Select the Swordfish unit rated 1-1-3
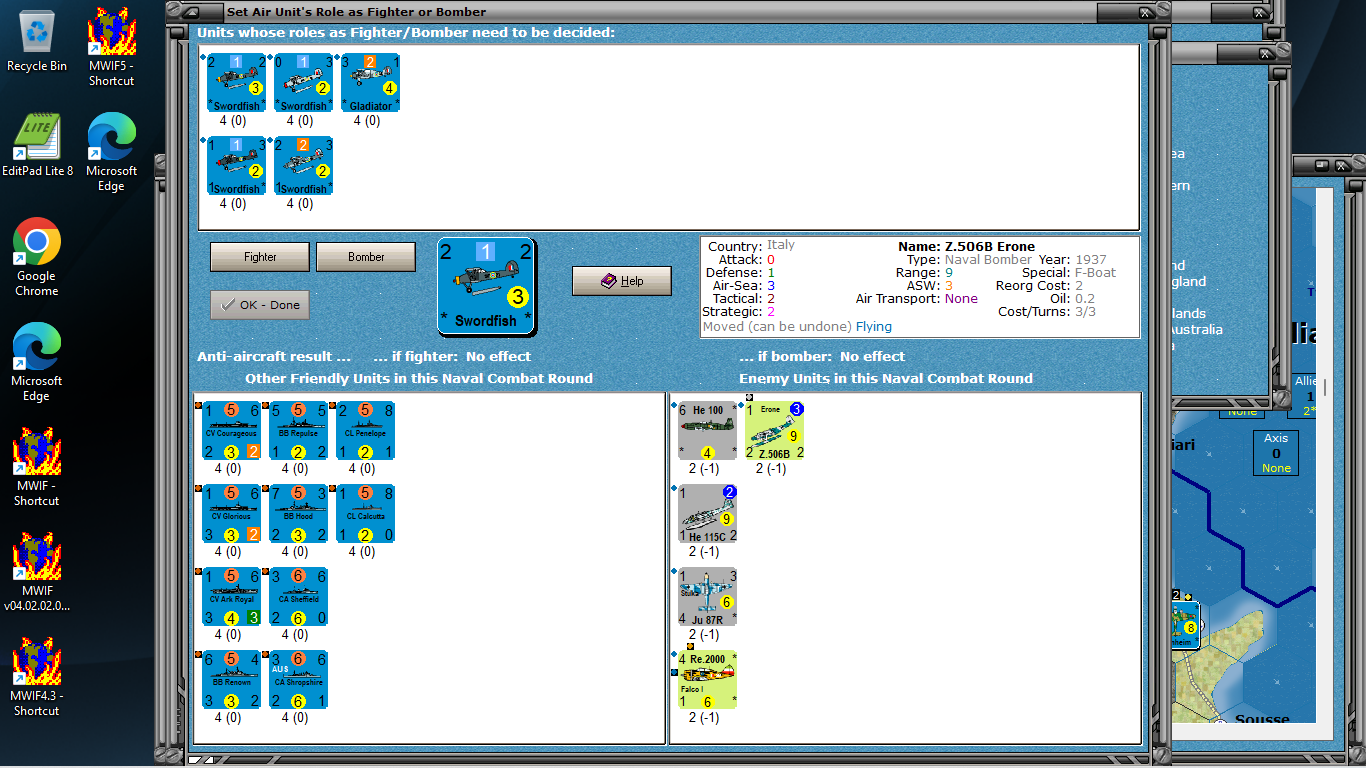Image resolution: width=1366 pixels, height=768 pixels. (x=237, y=165)
